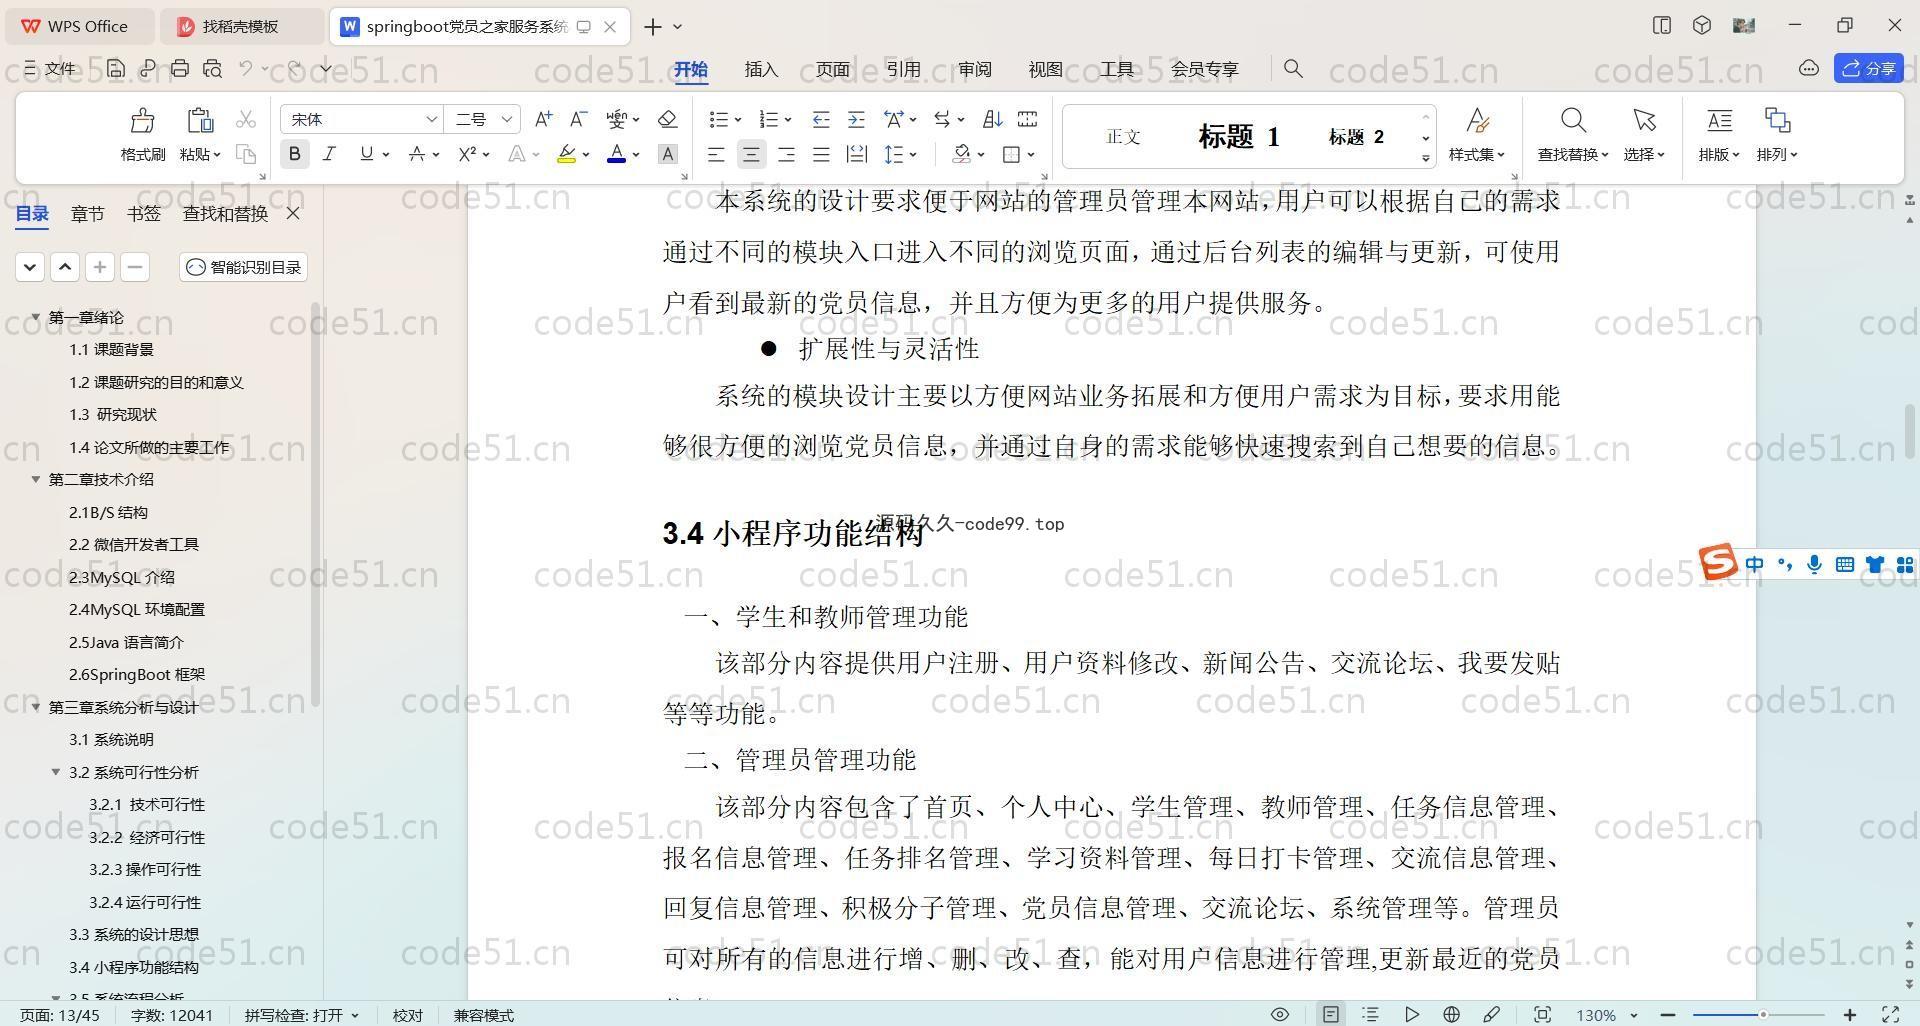Image resolution: width=1920 pixels, height=1026 pixels.
Task: Click the Format Painter (格式刷) icon
Action: (142, 121)
